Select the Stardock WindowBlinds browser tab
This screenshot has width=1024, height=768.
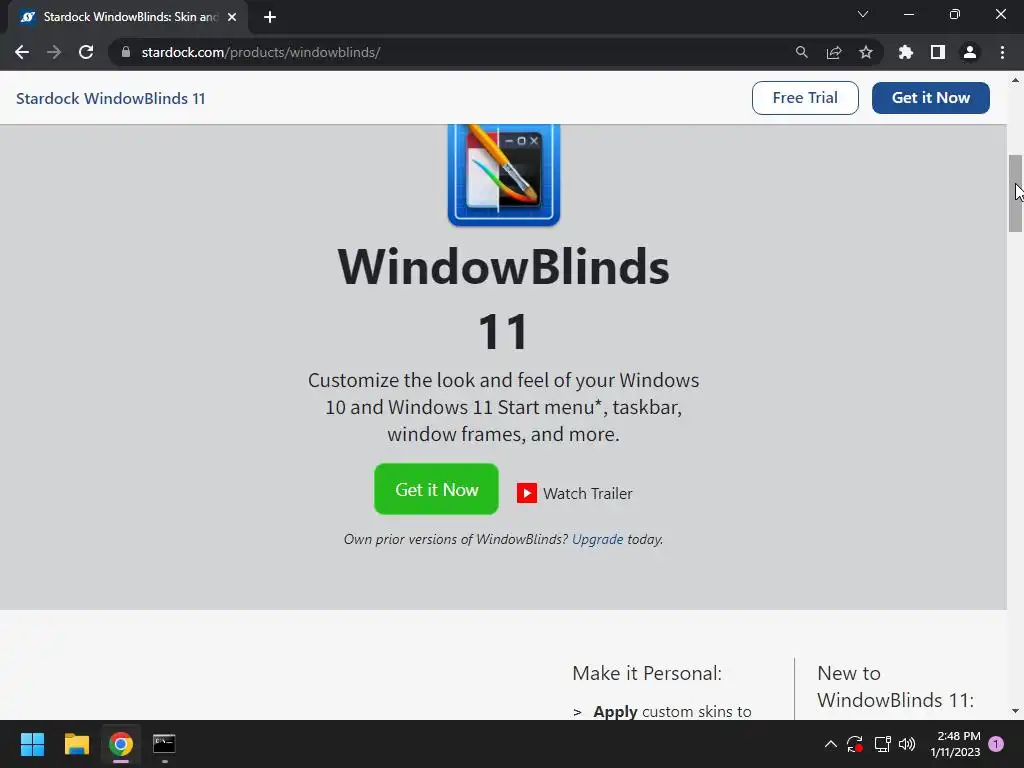pyautogui.click(x=128, y=17)
